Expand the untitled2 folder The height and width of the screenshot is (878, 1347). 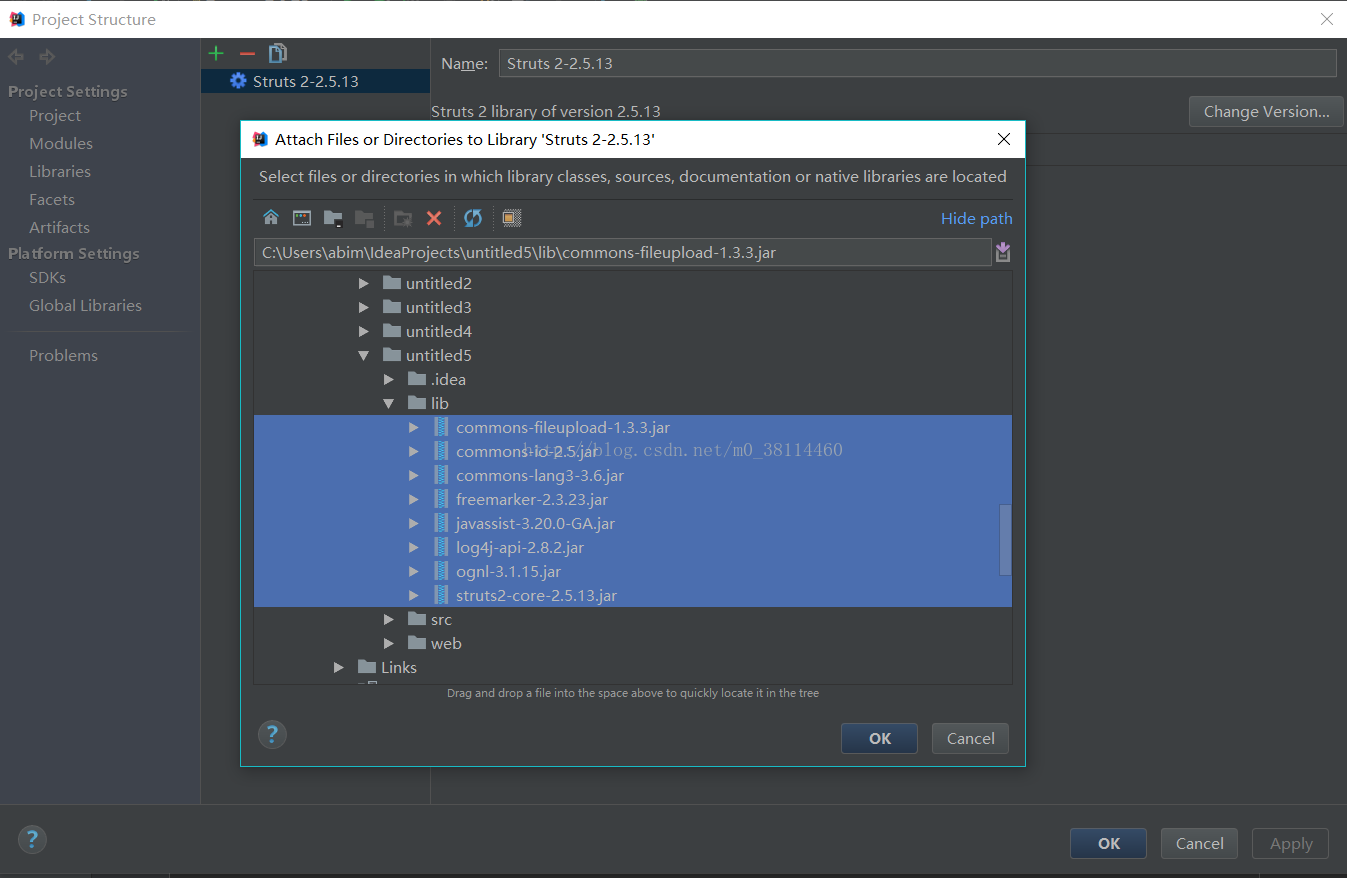point(364,283)
